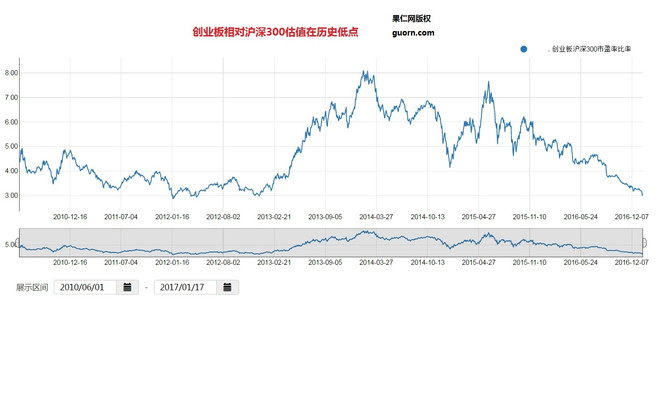This screenshot has width=660, height=401.
Task: Click the 2015-04-27 main axis date label
Action: click(478, 217)
